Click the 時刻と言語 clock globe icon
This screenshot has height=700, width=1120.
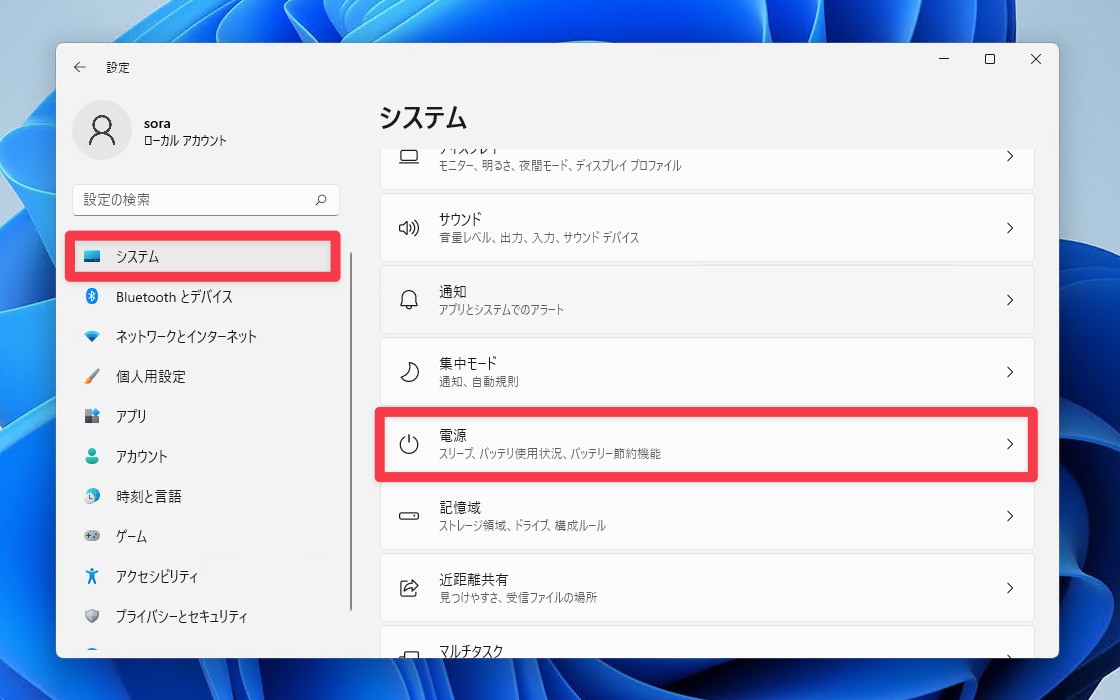tap(92, 496)
